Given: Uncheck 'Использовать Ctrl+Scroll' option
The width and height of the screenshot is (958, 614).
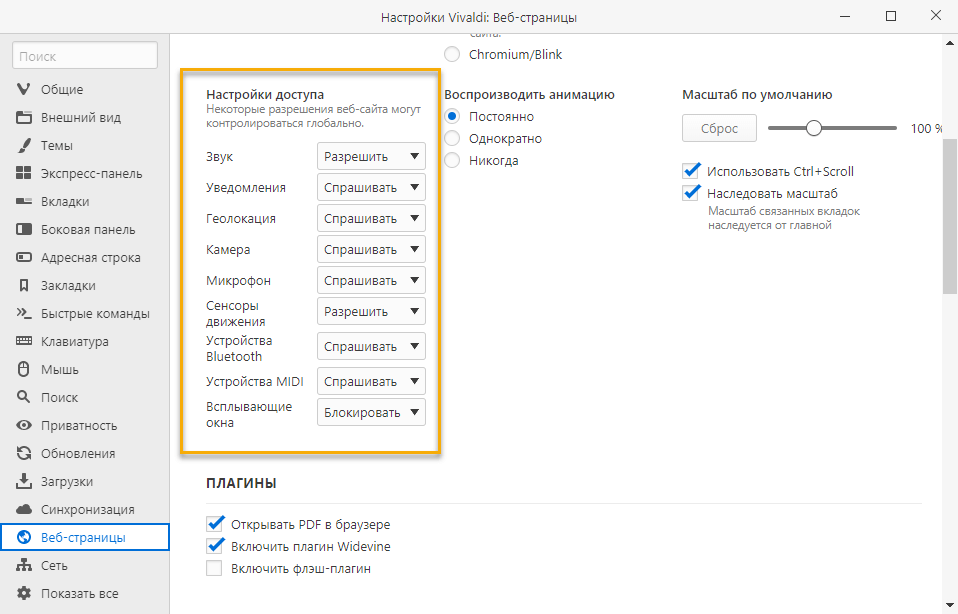Looking at the screenshot, I should coord(690,171).
